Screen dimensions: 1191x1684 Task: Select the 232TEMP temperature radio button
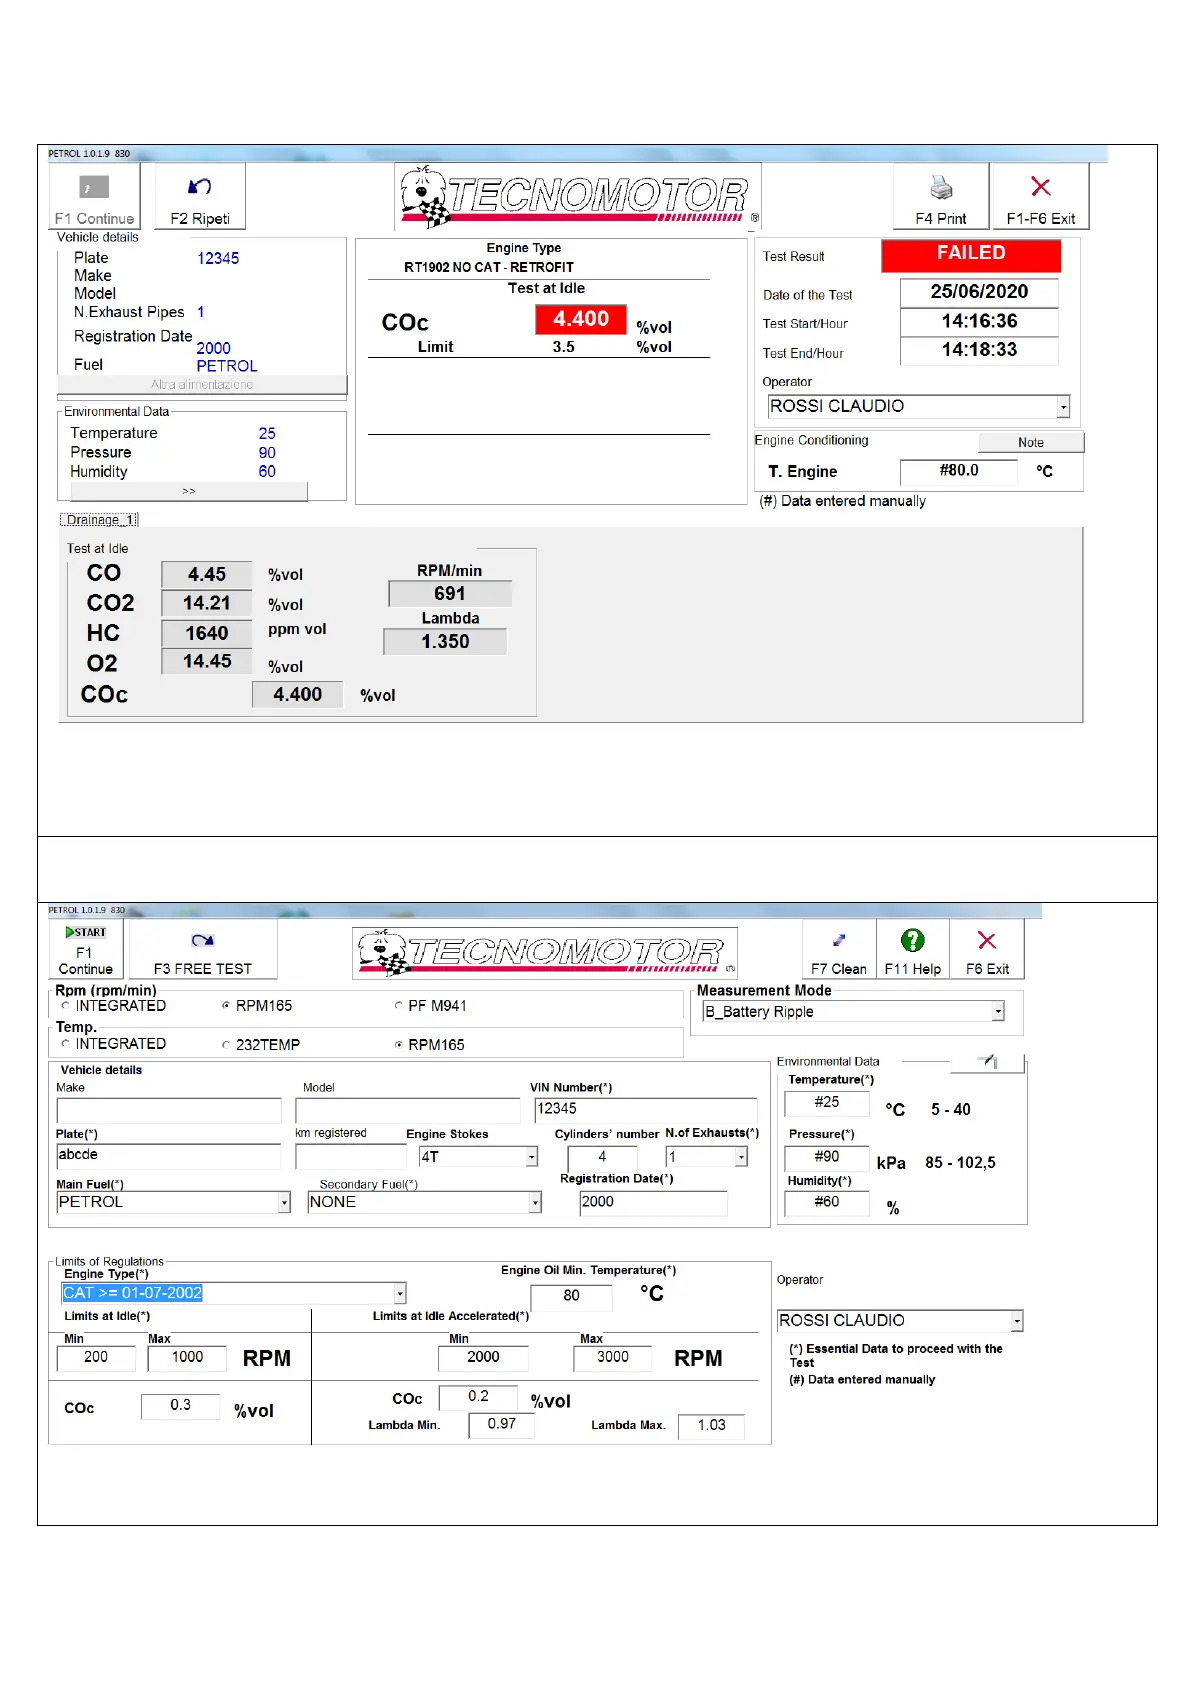(x=226, y=1045)
